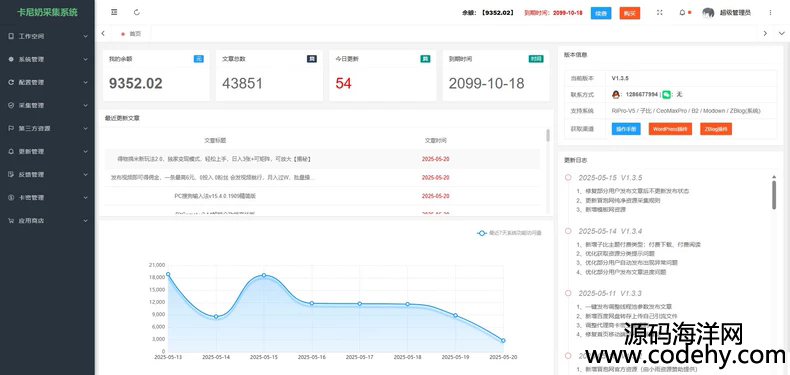Expand the 配置管理 menu chevron
Screen dimensions: 790x375
tap(86, 82)
